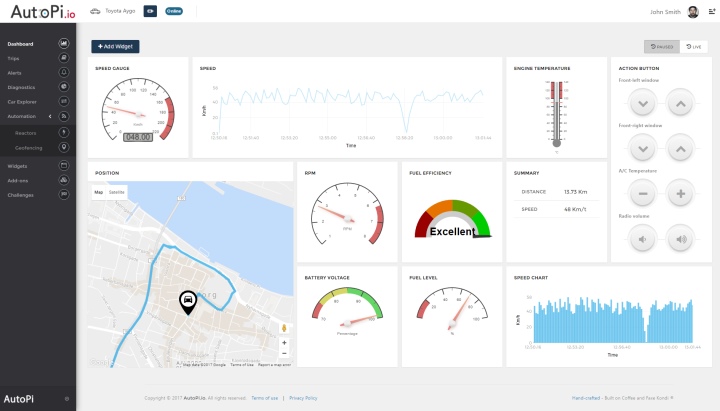Viewport: 720px width, 411px height.
Task: Increase the A/C temperature
Action: [x=679, y=194]
